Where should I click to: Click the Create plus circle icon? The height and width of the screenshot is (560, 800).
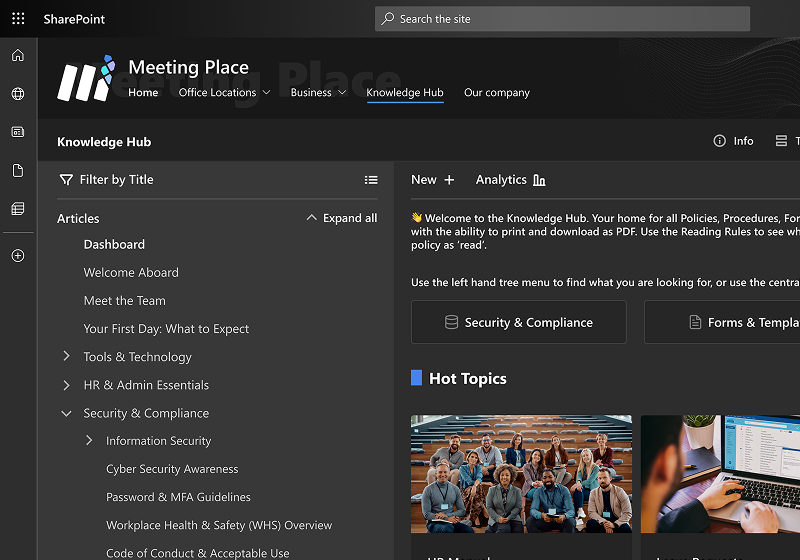pyautogui.click(x=18, y=256)
